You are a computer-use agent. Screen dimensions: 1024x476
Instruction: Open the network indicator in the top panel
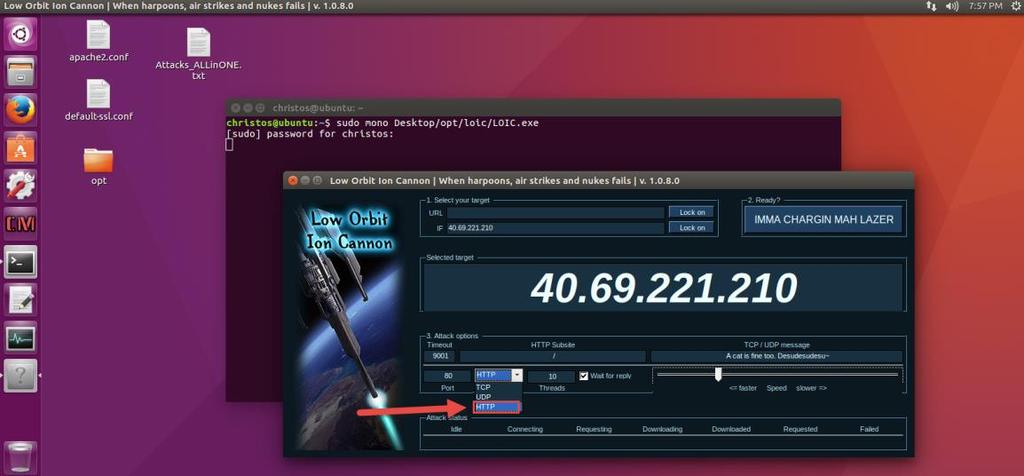[x=931, y=6]
